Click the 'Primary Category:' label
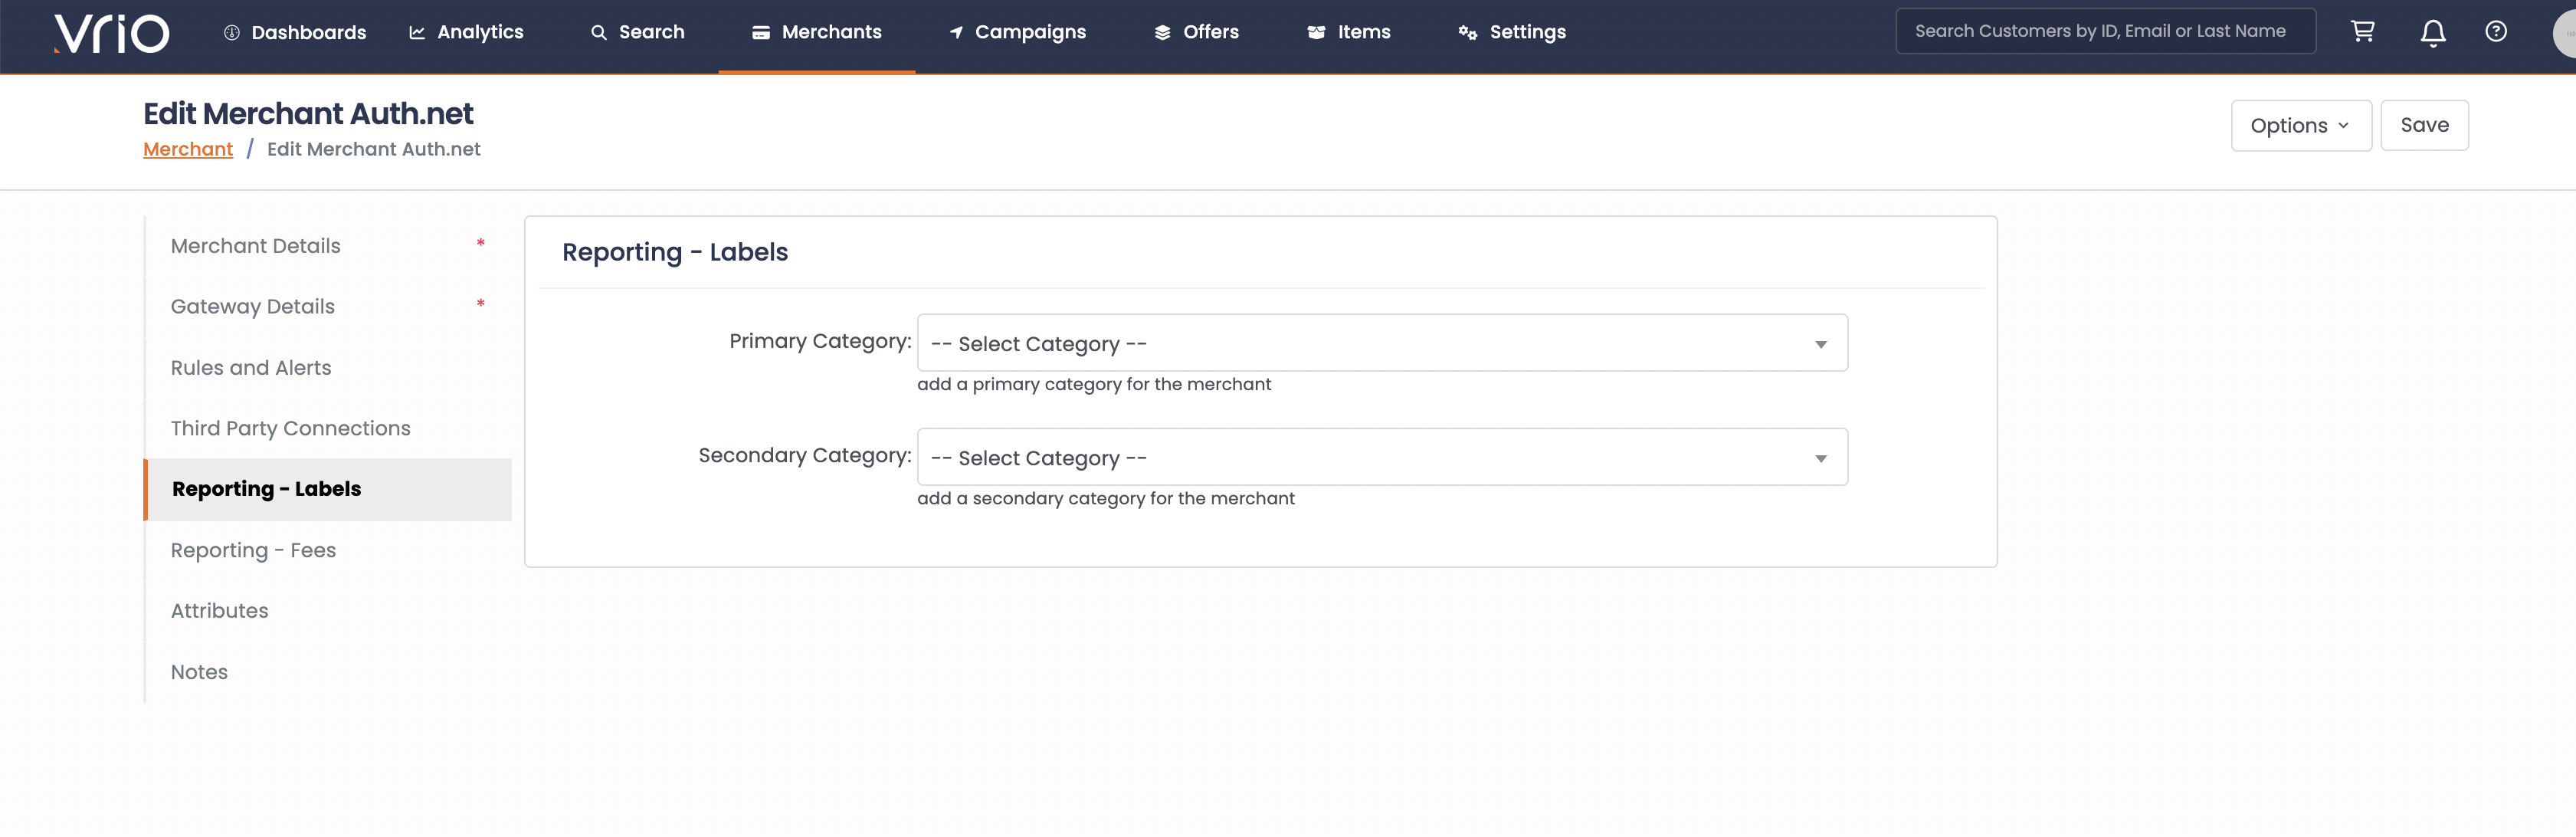The width and height of the screenshot is (2576, 837). [x=820, y=342]
